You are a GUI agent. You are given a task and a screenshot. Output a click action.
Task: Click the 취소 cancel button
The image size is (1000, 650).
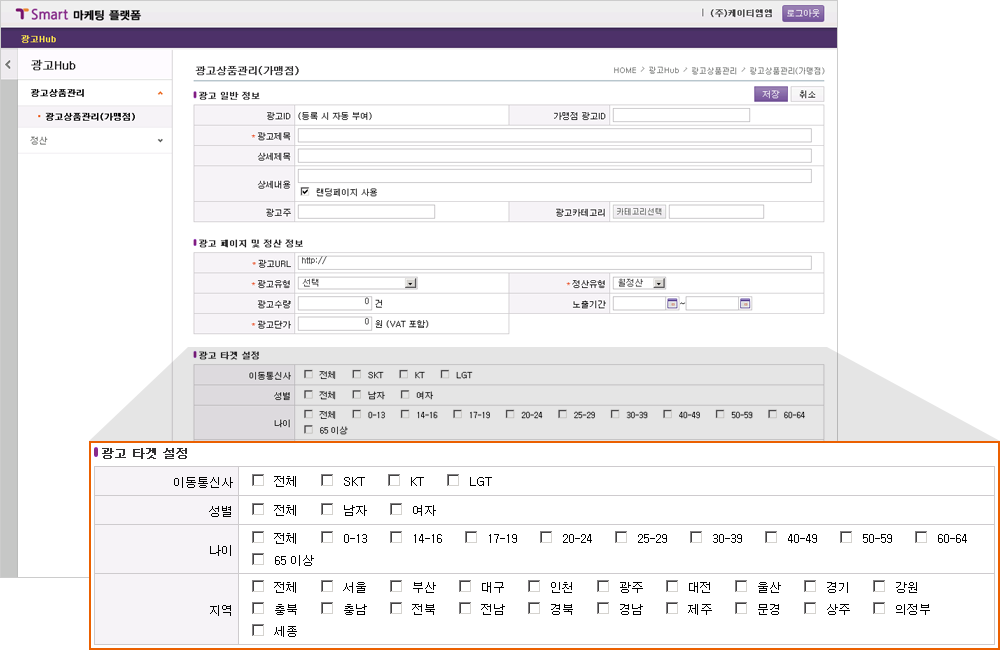tap(807, 94)
